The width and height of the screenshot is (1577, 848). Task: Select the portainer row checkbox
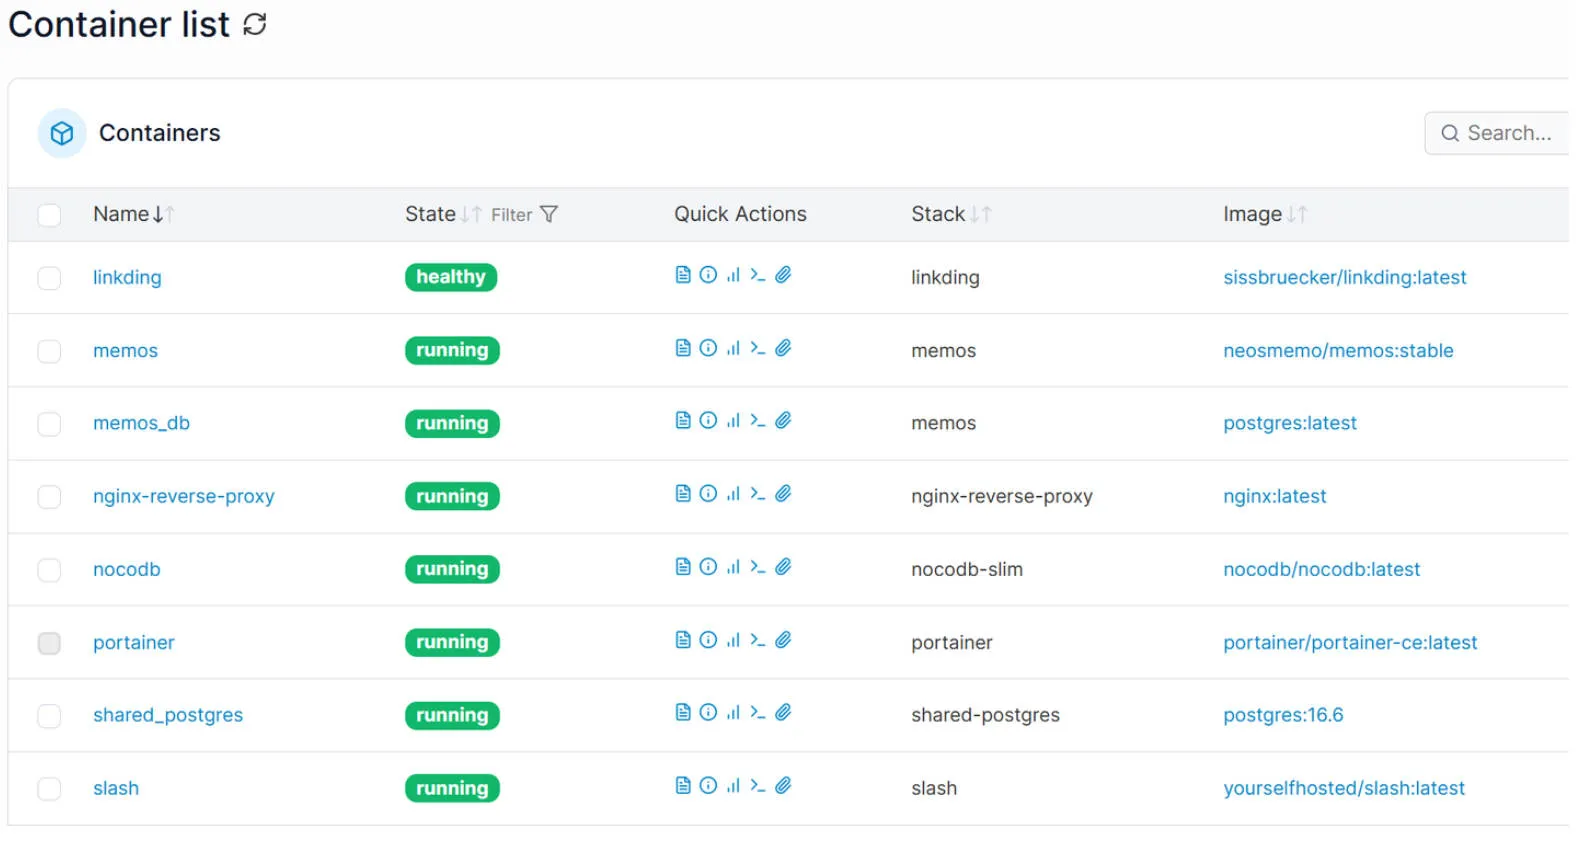49,643
